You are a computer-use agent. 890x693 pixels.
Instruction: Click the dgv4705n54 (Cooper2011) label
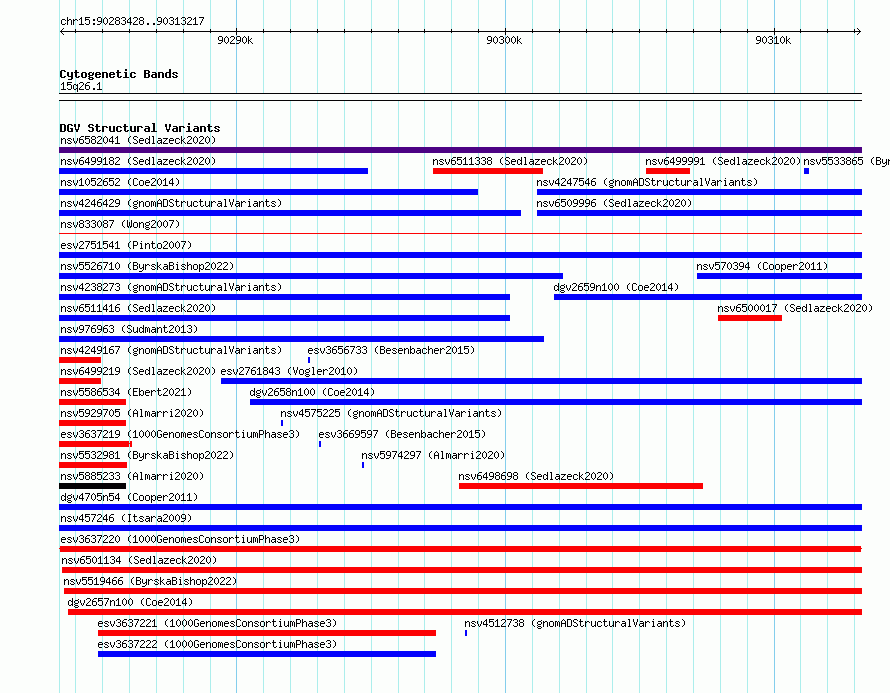pyautogui.click(x=129, y=497)
